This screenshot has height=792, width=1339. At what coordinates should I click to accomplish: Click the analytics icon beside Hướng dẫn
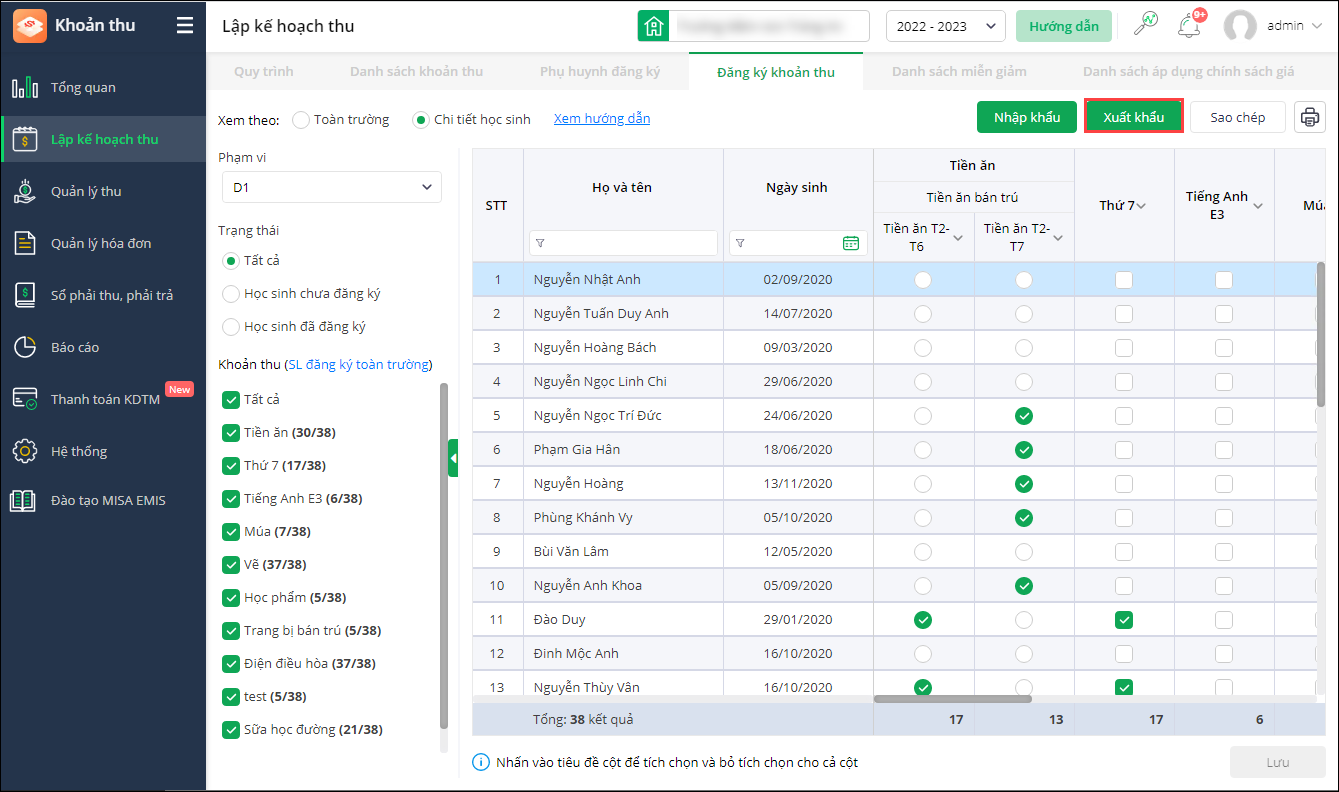tap(1145, 26)
